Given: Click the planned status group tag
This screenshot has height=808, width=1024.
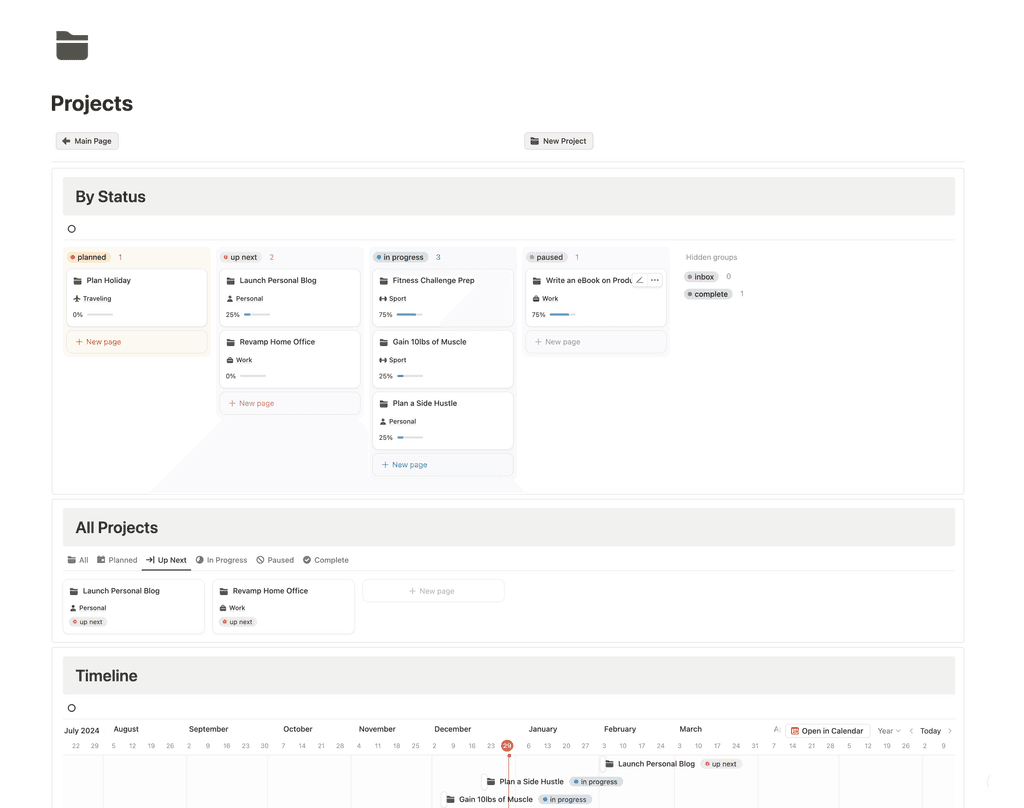Looking at the screenshot, I should [x=88, y=257].
